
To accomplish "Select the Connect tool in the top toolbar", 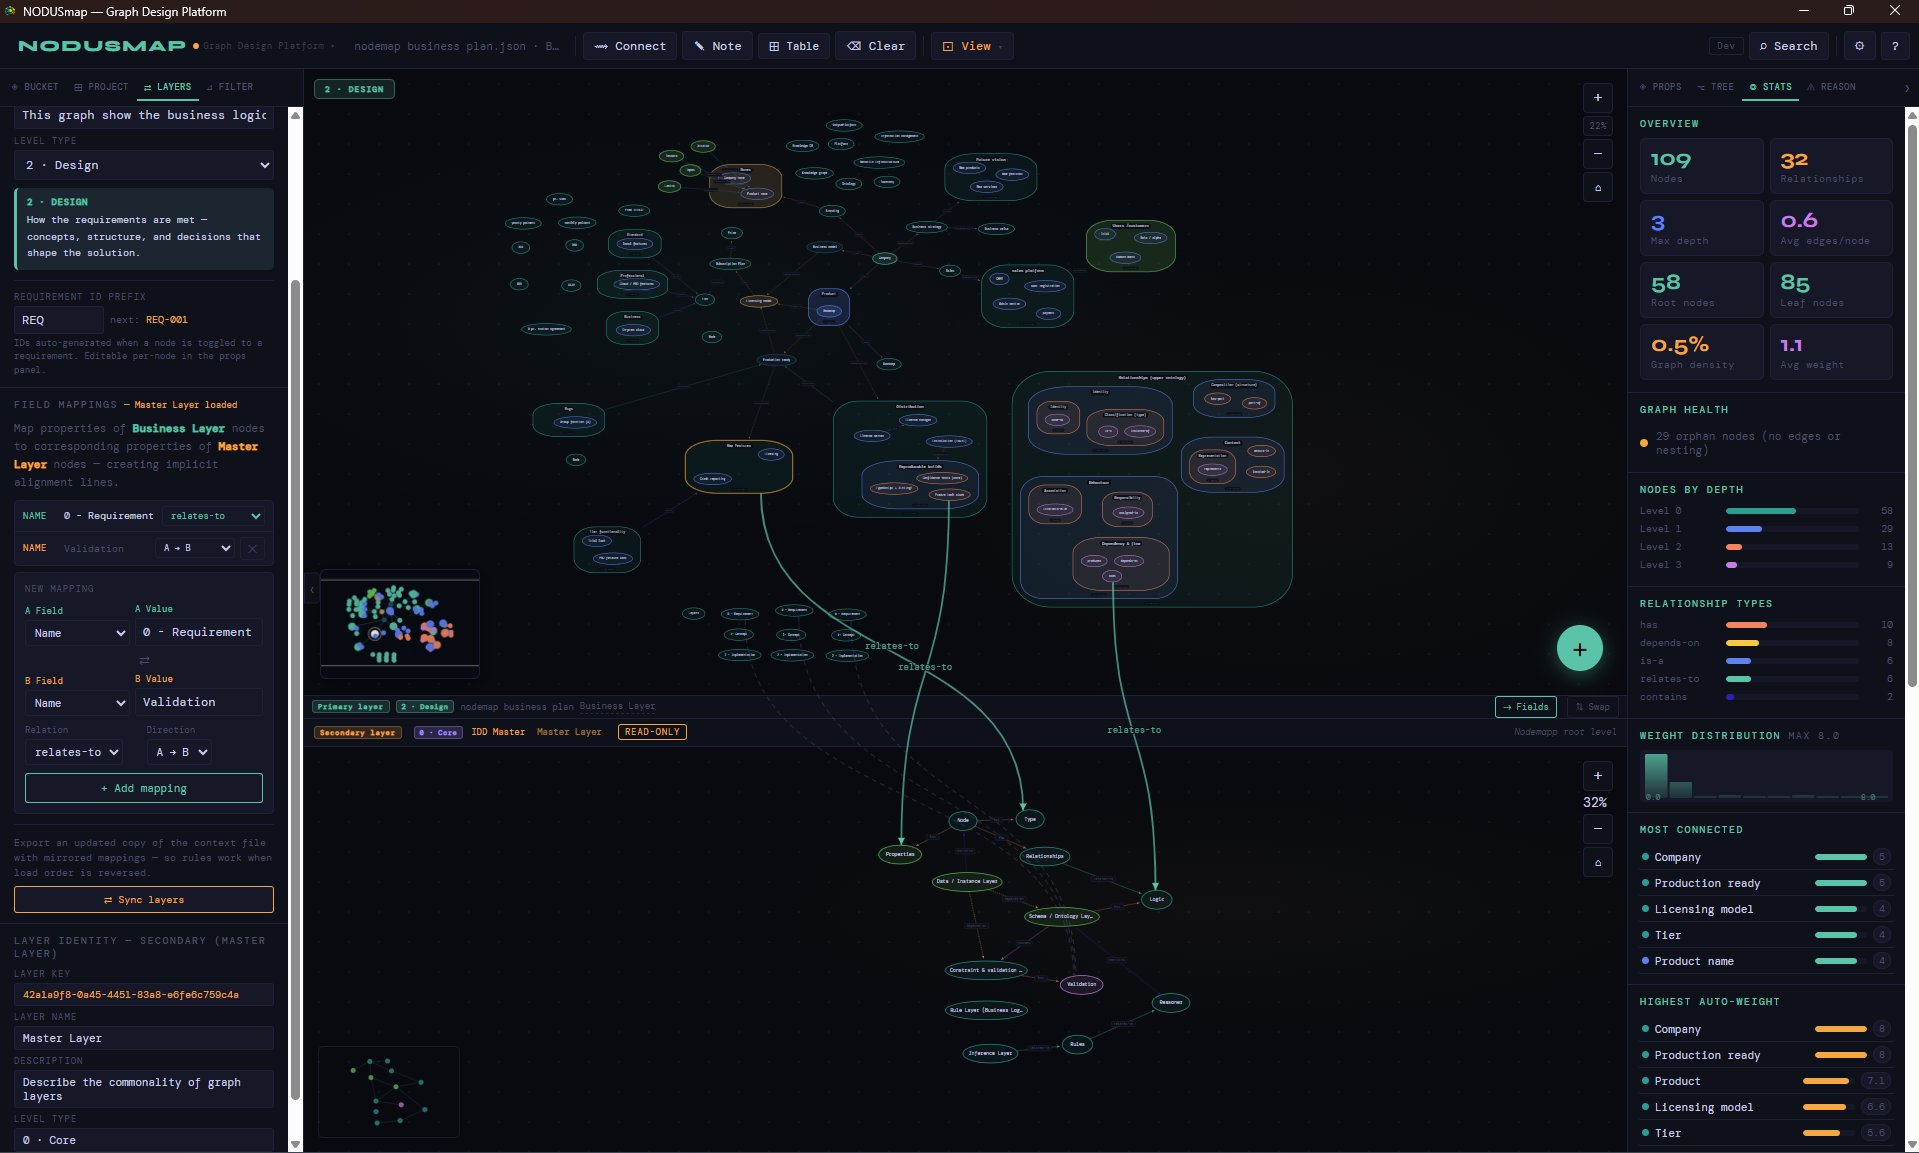I will point(629,46).
